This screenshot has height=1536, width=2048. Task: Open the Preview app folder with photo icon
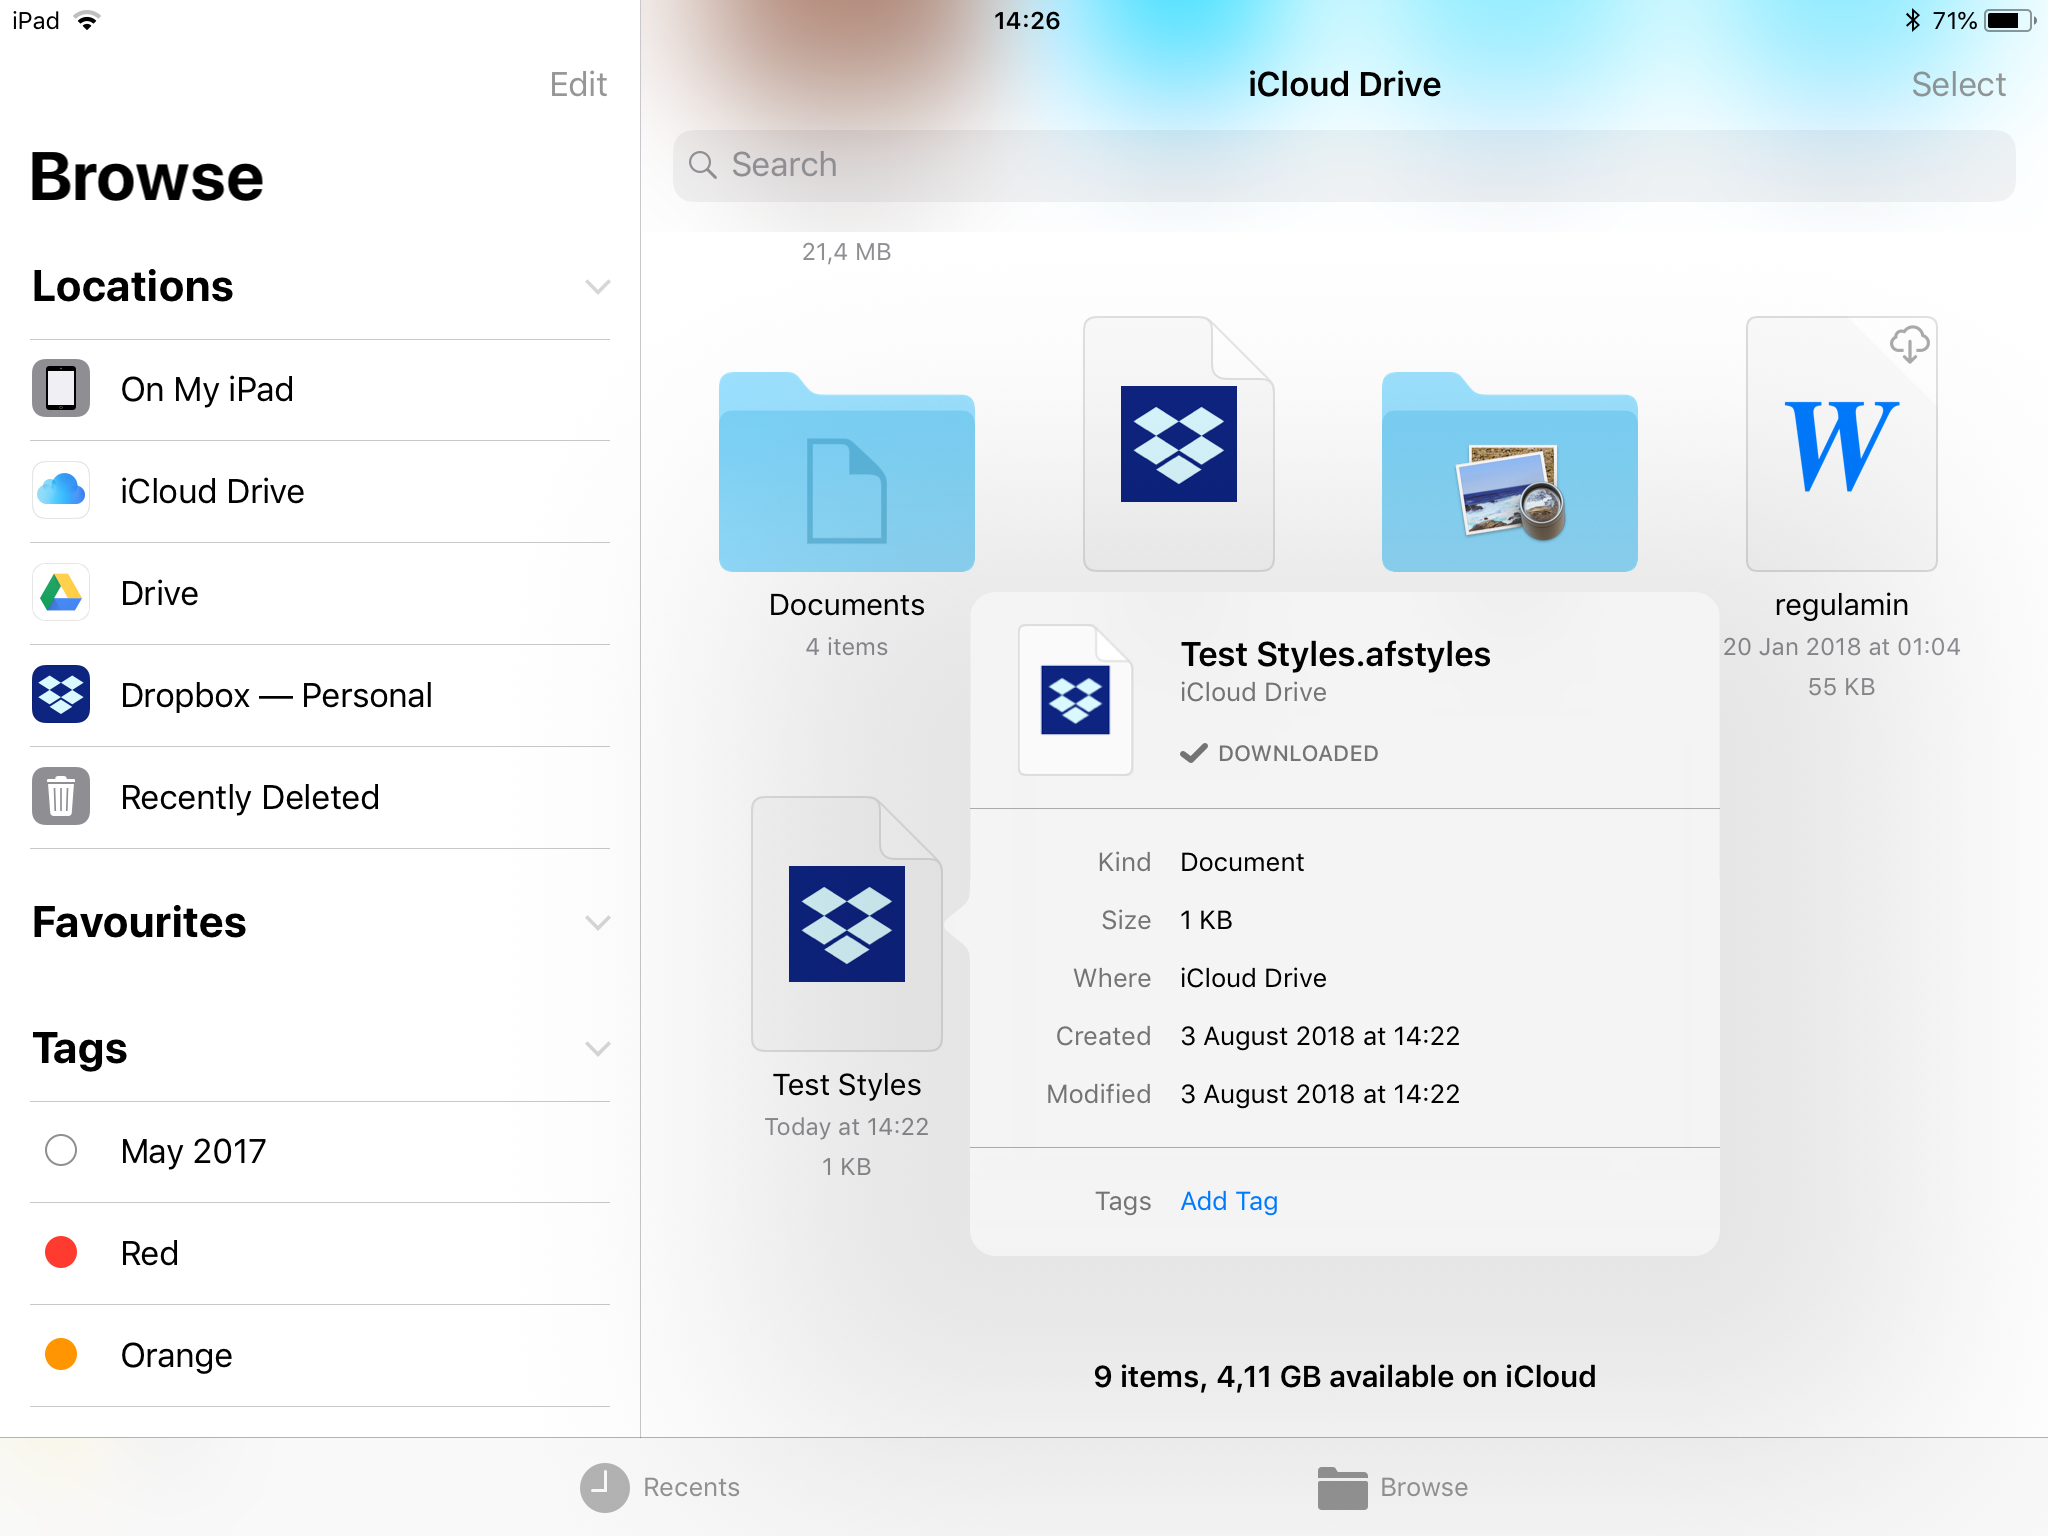point(1509,471)
